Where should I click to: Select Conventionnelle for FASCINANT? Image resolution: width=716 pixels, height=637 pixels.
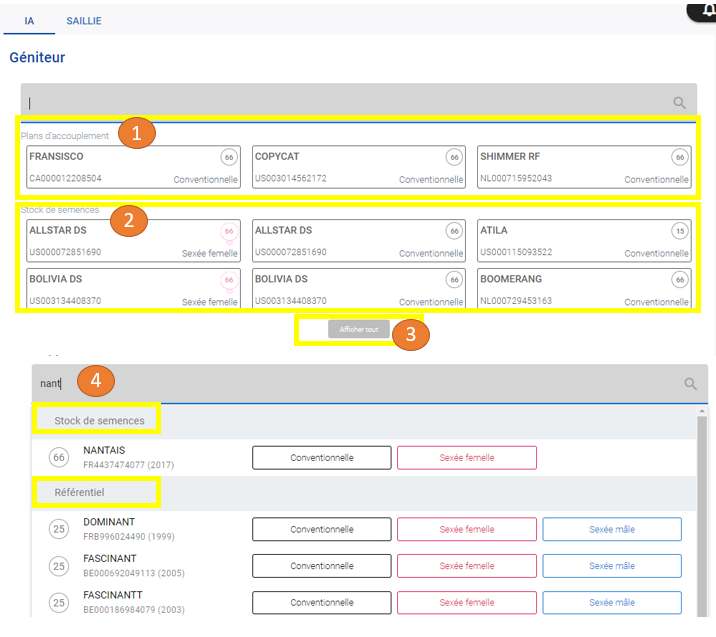322,566
